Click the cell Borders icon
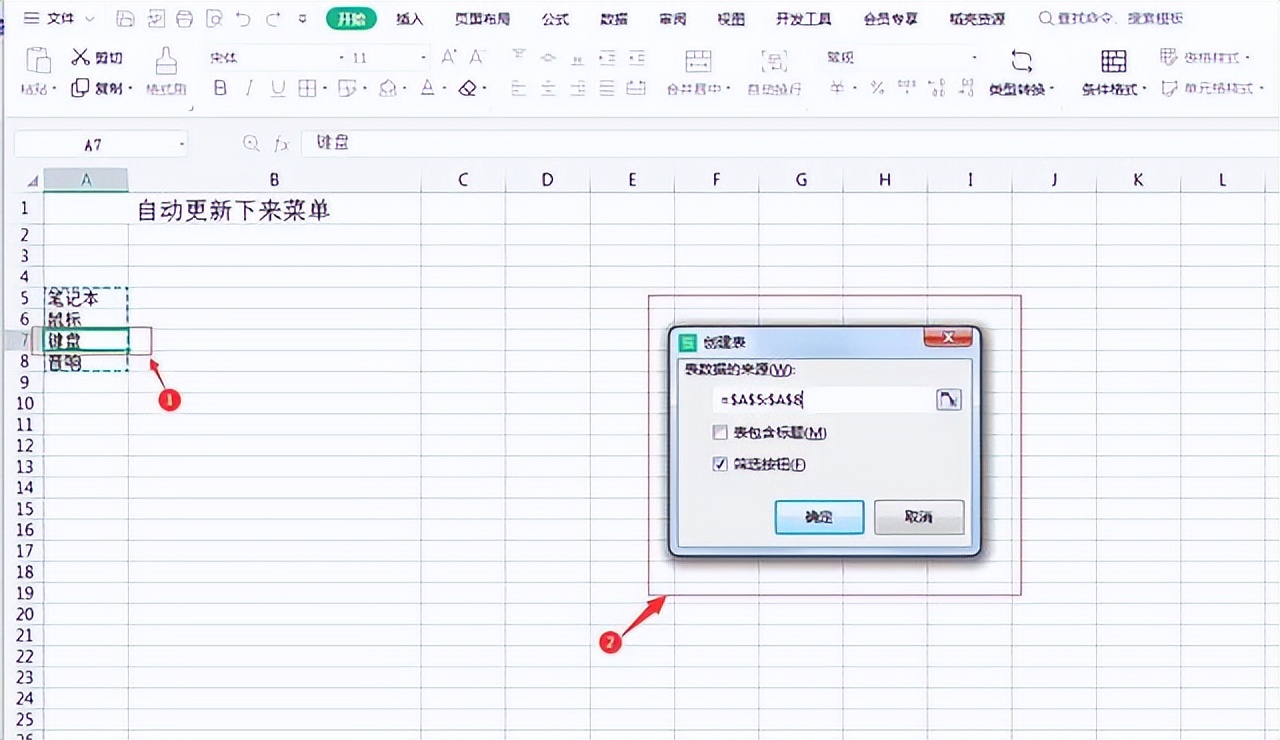The height and width of the screenshot is (740, 1280). coord(306,88)
